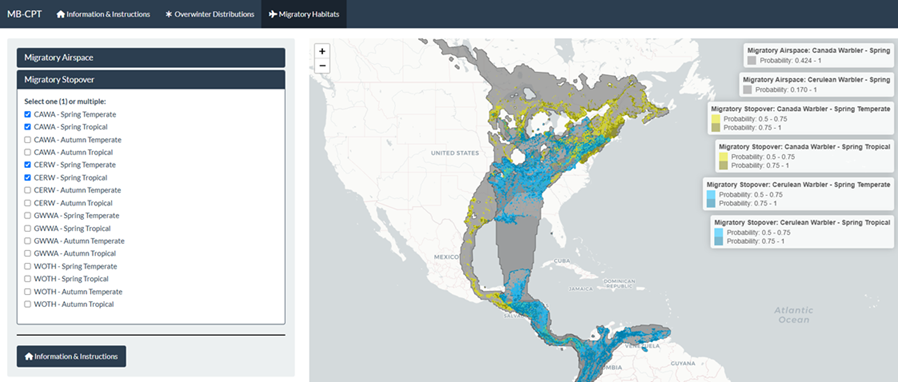Screen dimensions: 898x382
Task: Click the snowflake icon beside Overwinter Distributions
Action: click(x=168, y=14)
